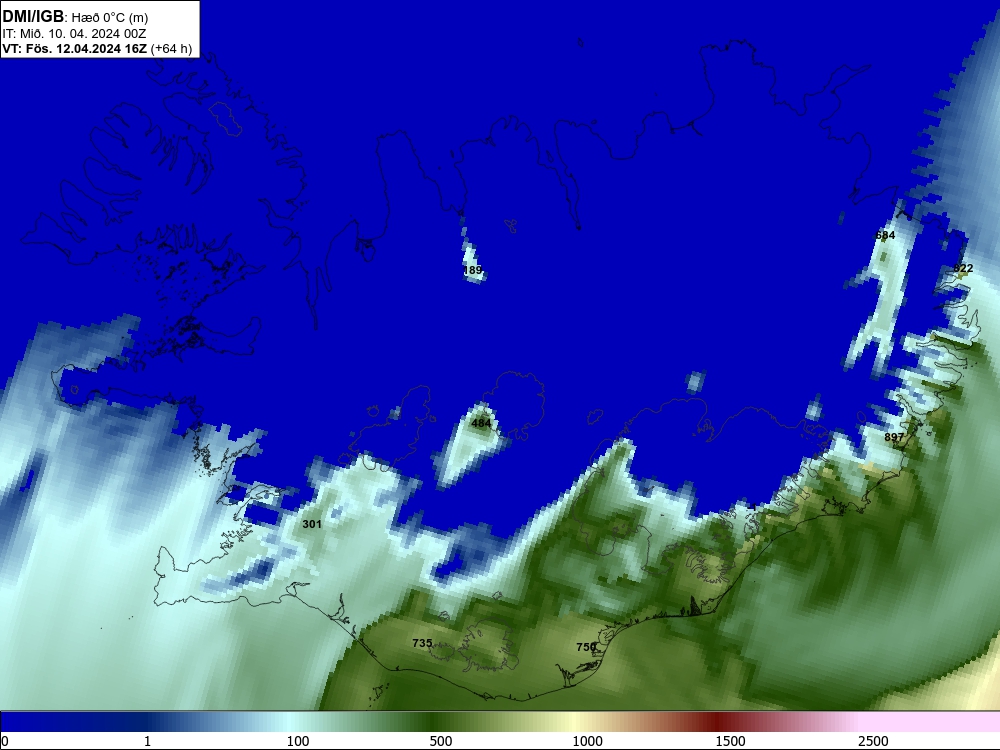The height and width of the screenshot is (750, 1000).
Task: Click the 822 height value label
Action: pos(964,268)
